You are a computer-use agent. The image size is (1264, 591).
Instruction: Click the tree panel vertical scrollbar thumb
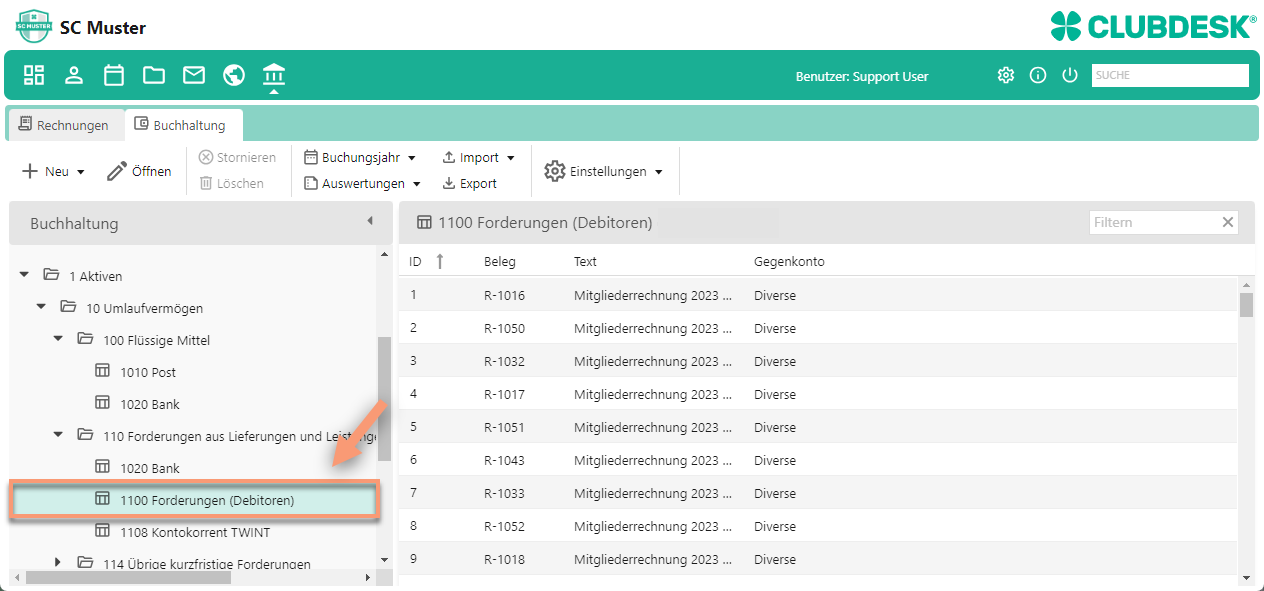click(385, 398)
